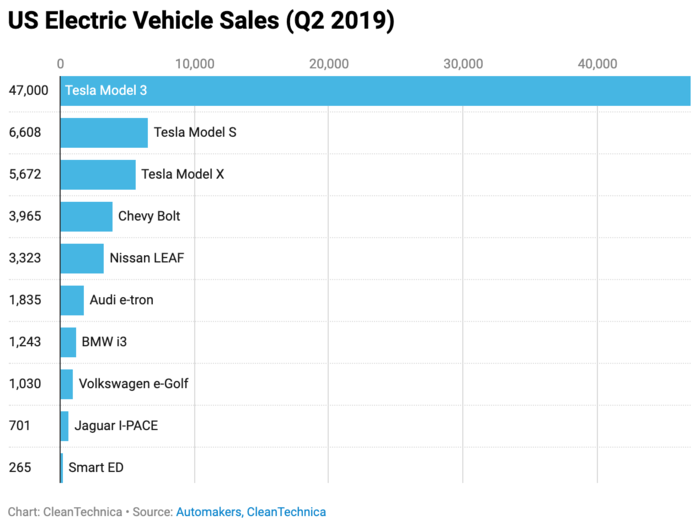Screen dimensions: 700x526
Task: Select the 265 sales value
Action: tap(19, 468)
